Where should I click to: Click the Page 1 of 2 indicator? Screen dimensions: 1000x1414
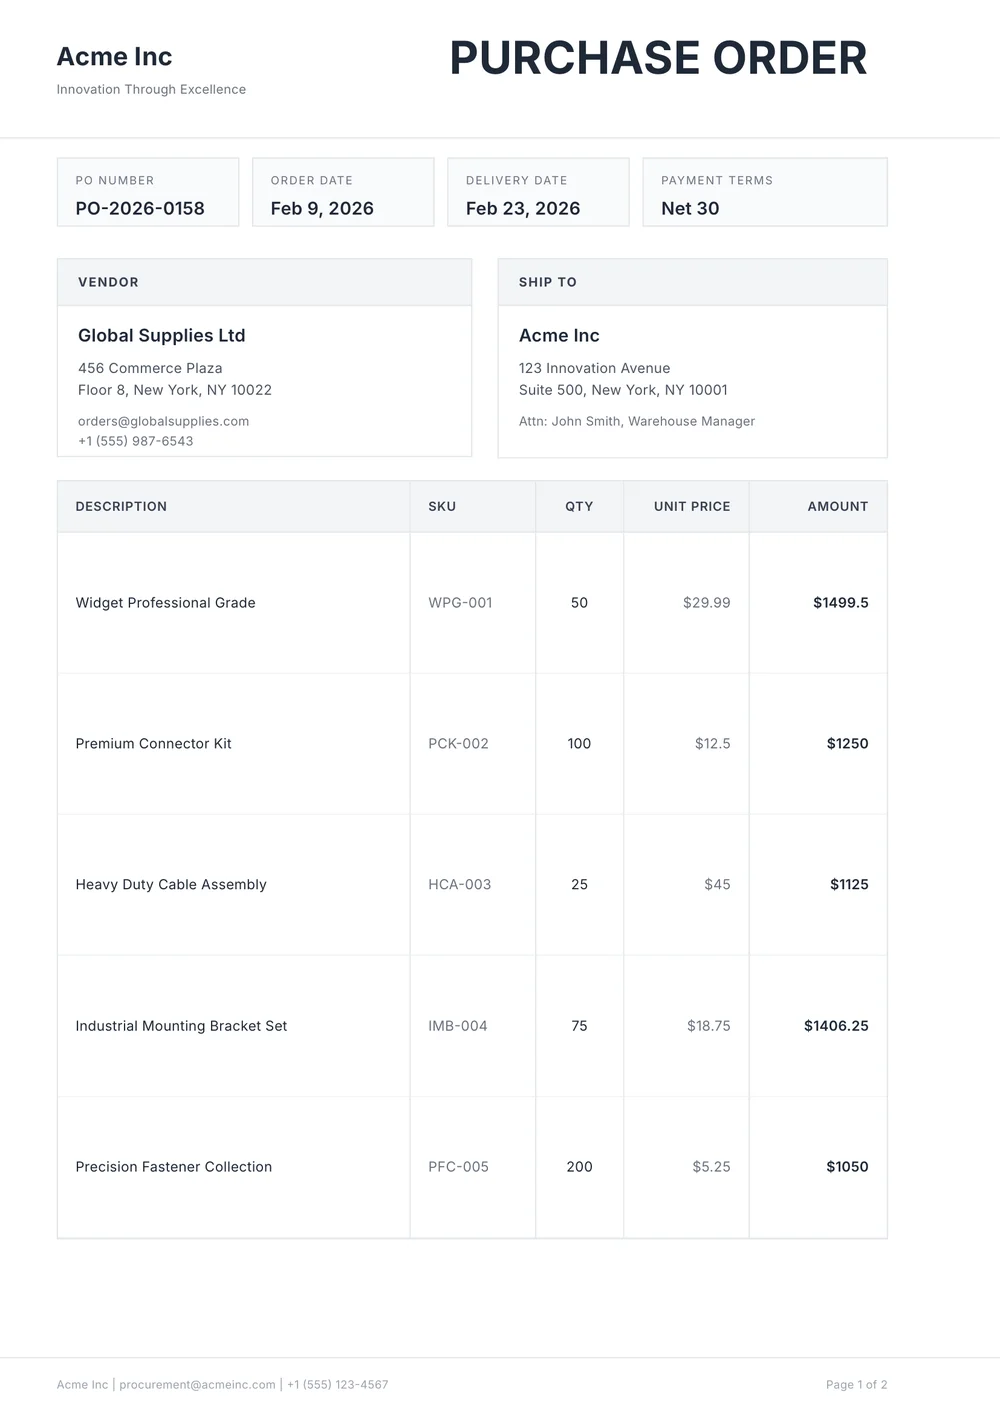click(856, 1384)
